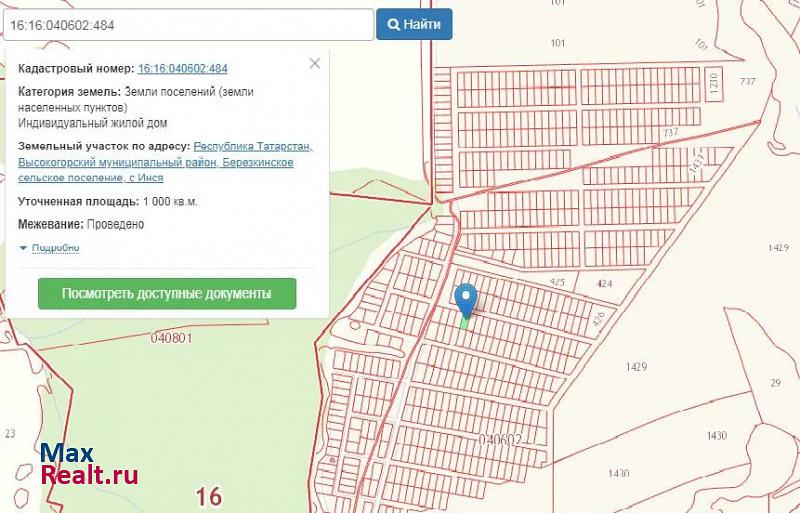
Task: Pick the parcel labeled 426
Action: click(599, 320)
